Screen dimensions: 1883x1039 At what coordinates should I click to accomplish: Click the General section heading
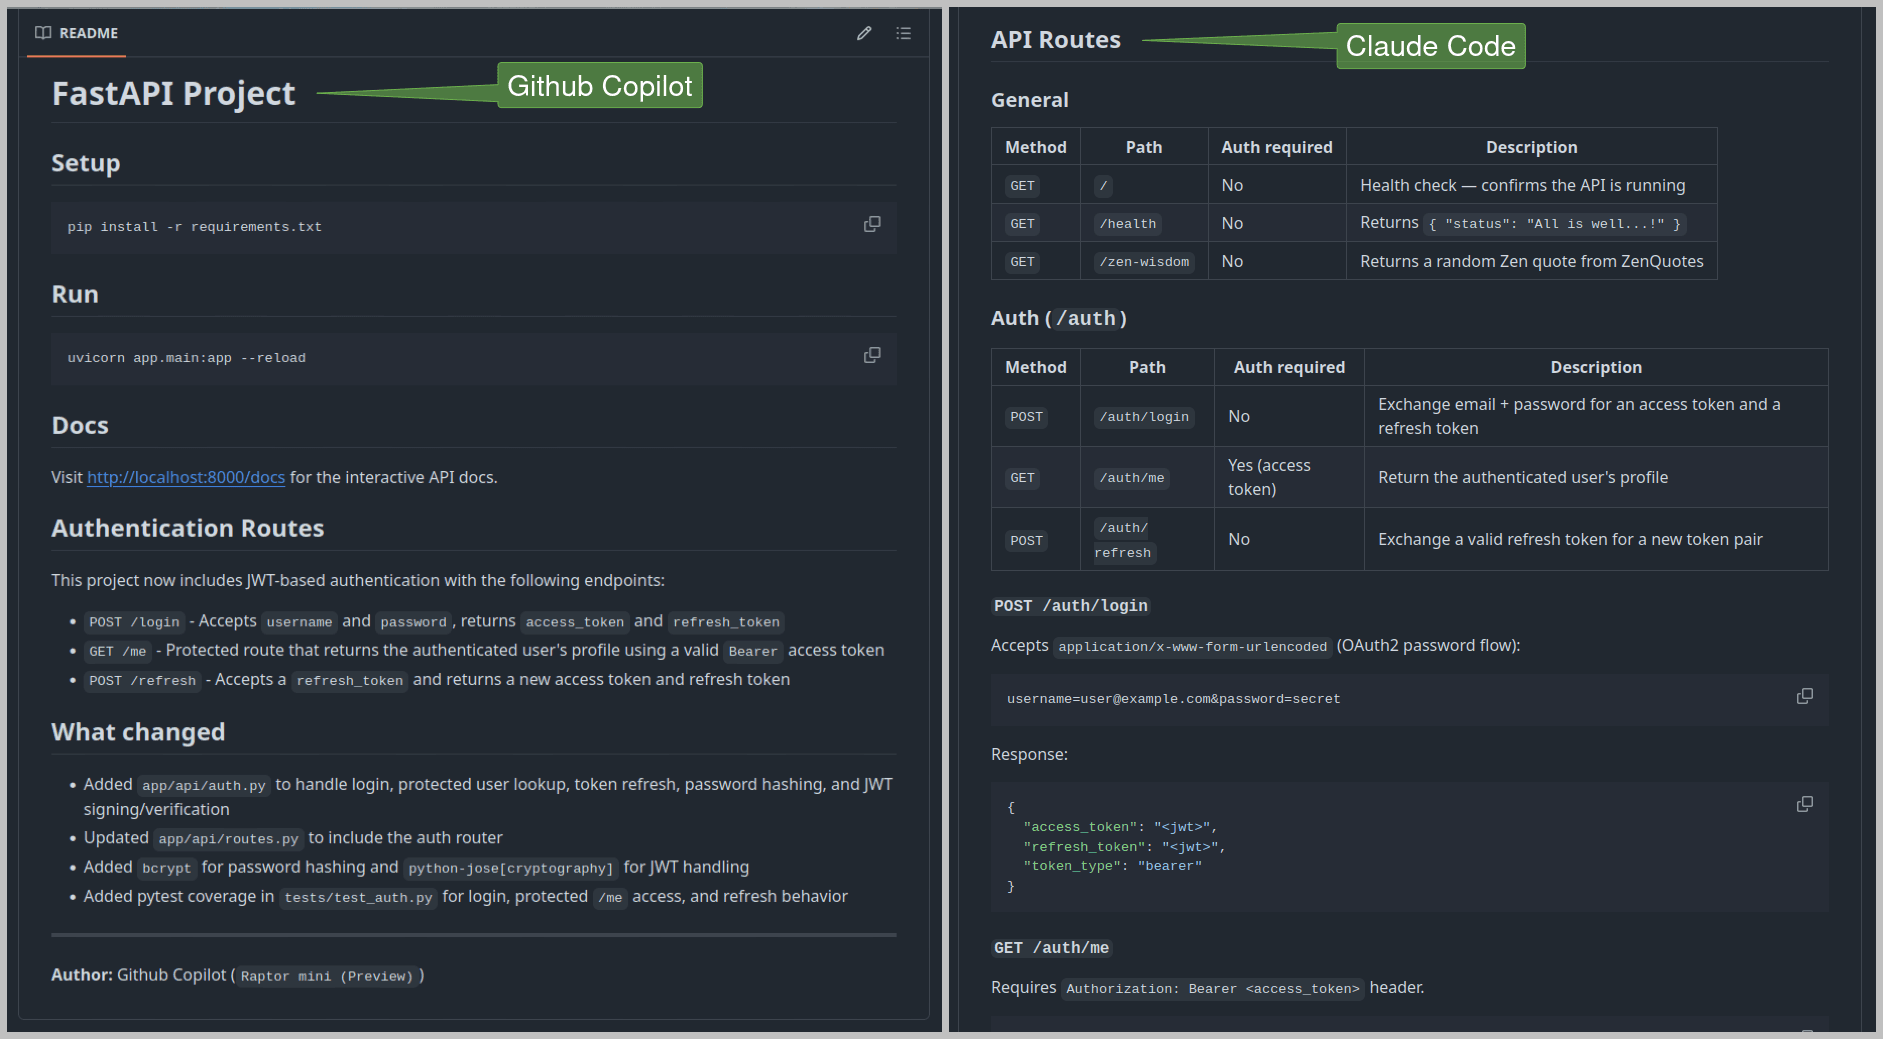pos(1030,100)
